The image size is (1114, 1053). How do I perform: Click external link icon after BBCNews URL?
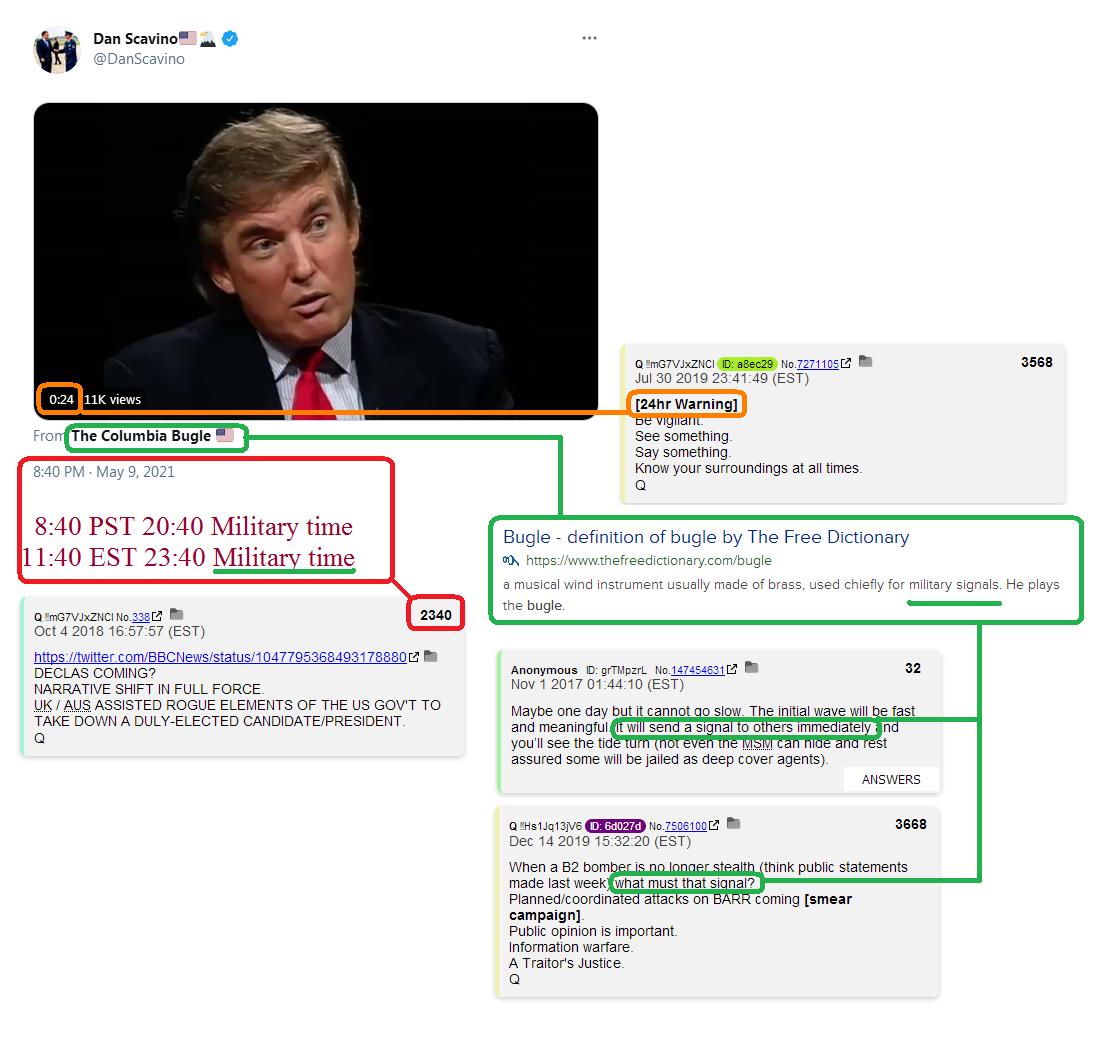(x=414, y=657)
